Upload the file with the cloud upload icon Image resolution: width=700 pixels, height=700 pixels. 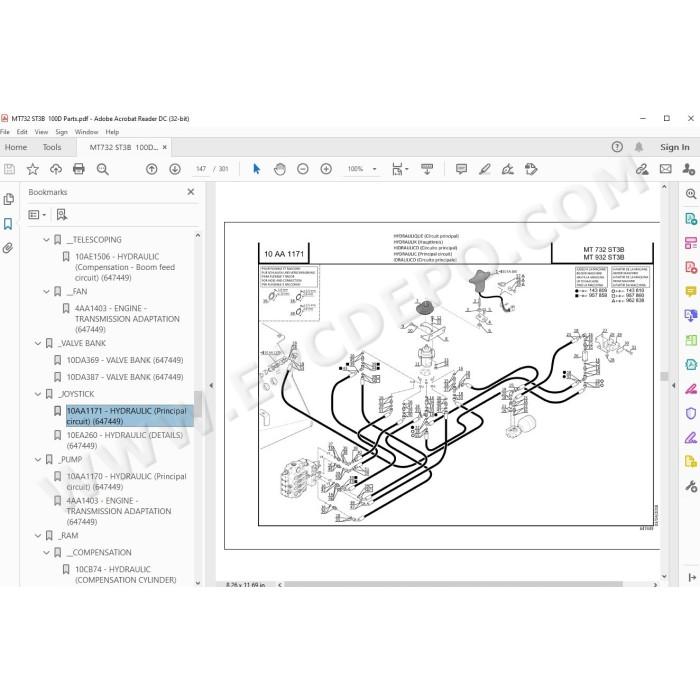56,169
